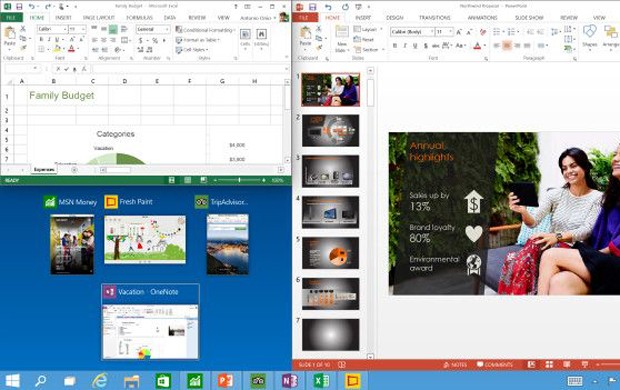The width and height of the screenshot is (620, 390).
Task: Click the Cut scissors icon in Excel
Action: (x=23, y=28)
